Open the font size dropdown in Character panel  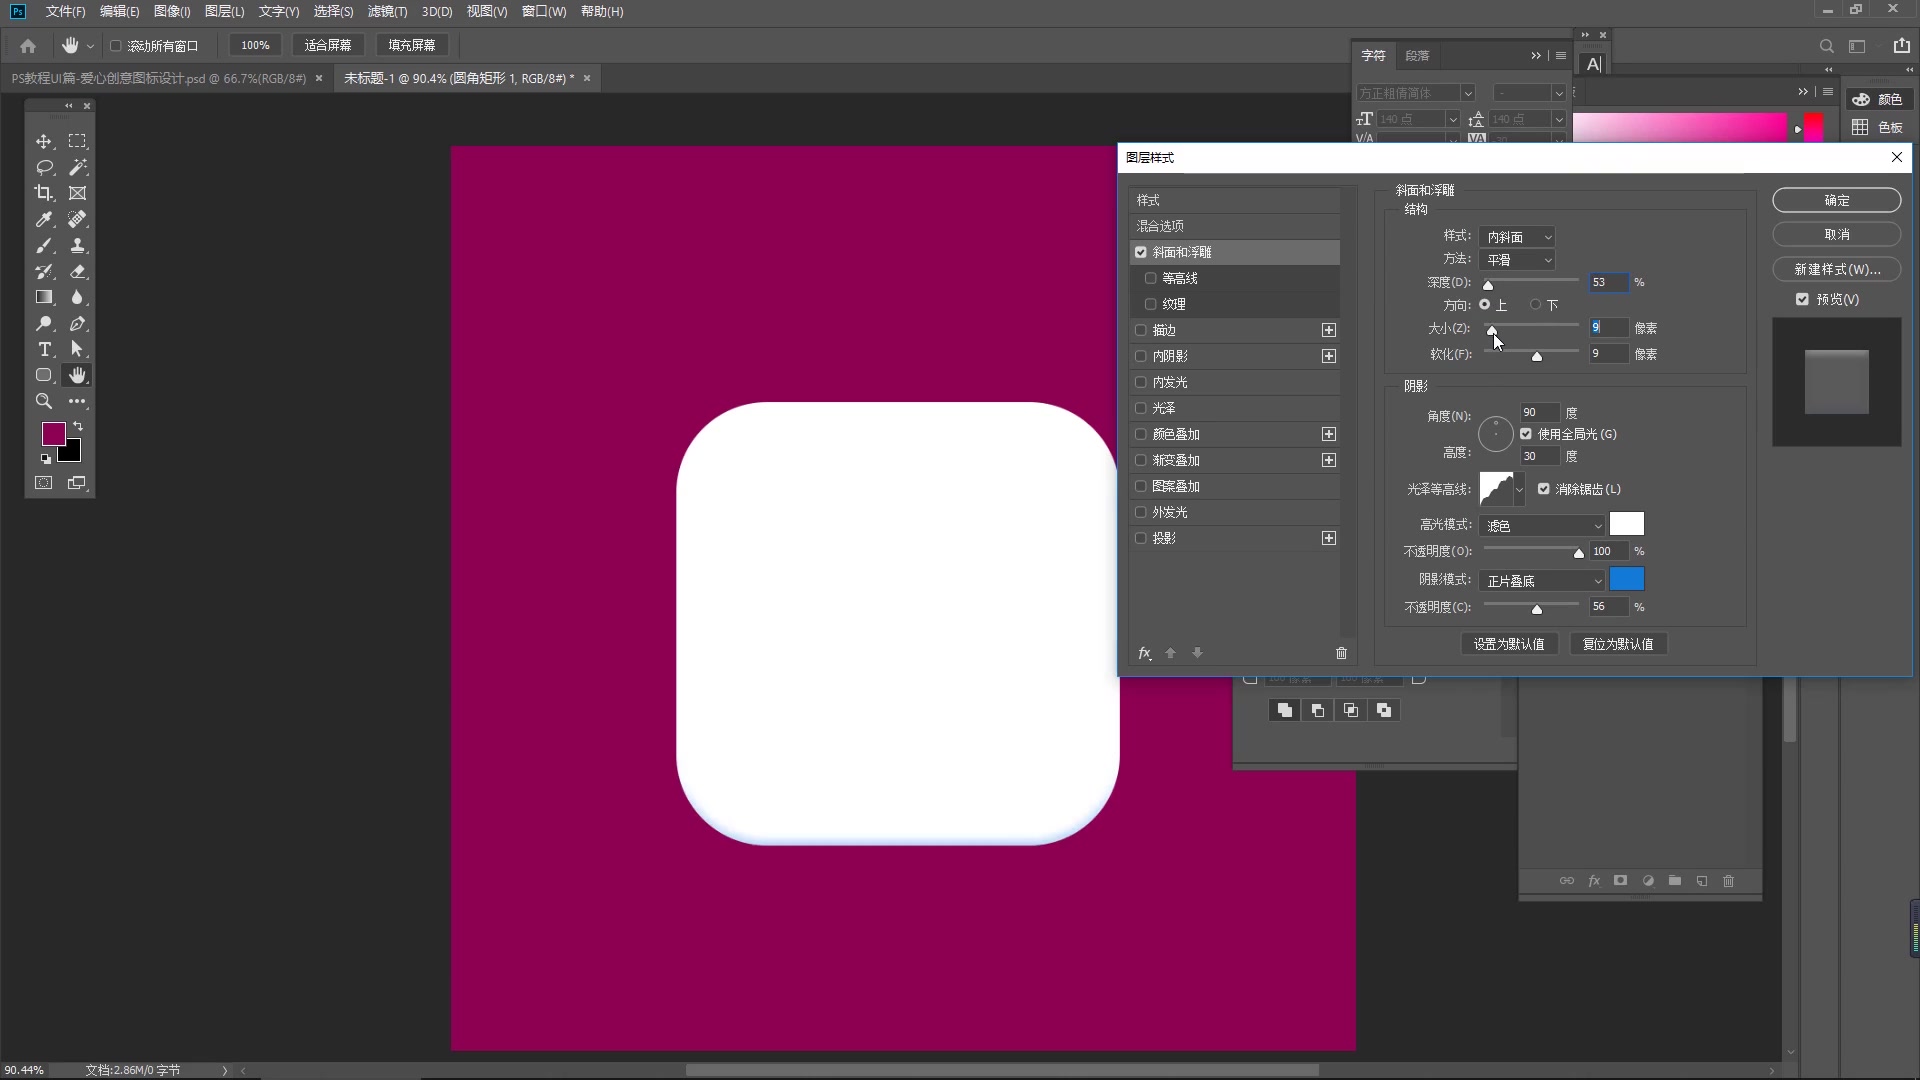click(x=1453, y=119)
